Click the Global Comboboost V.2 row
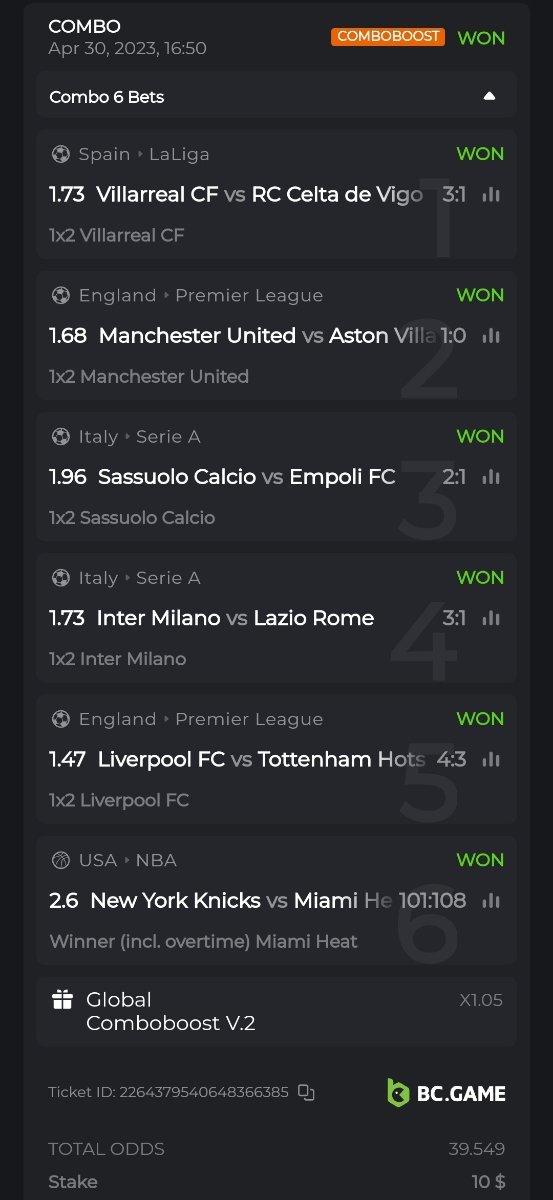 click(x=276, y=1011)
